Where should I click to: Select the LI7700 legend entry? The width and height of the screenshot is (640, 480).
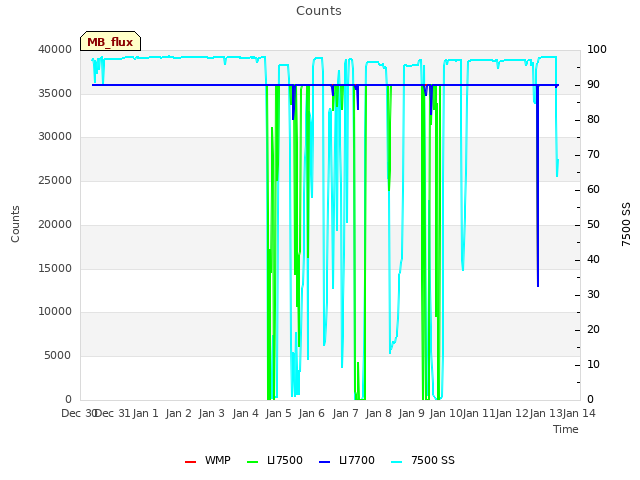347,460
